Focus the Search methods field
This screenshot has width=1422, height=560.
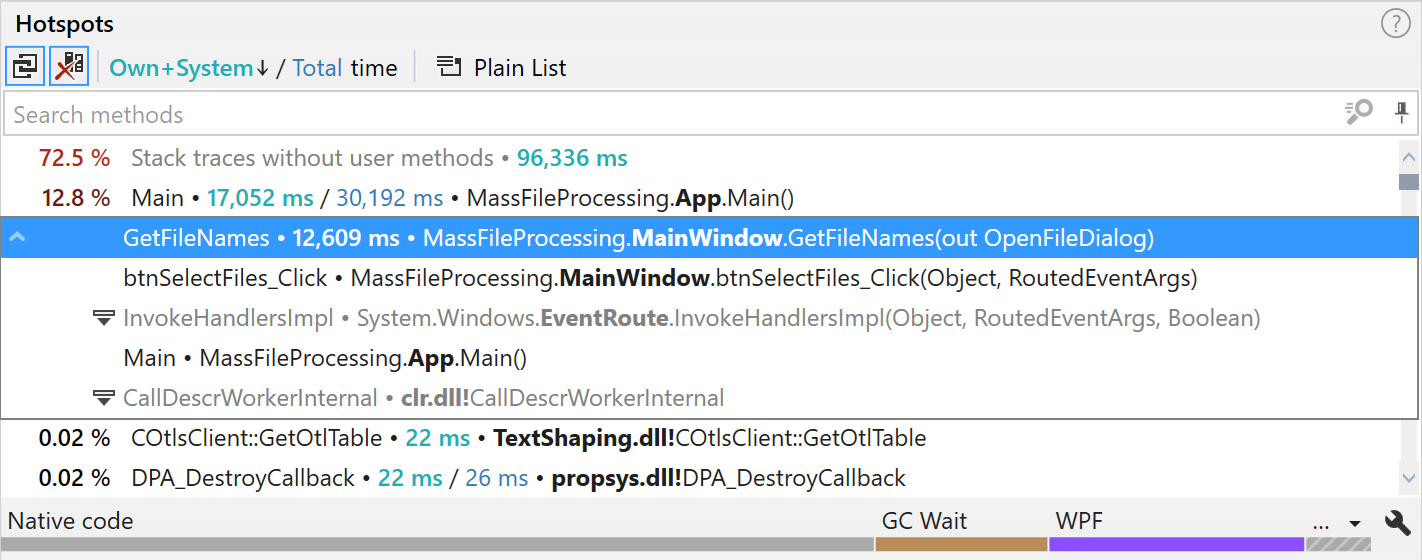[x=660, y=115]
